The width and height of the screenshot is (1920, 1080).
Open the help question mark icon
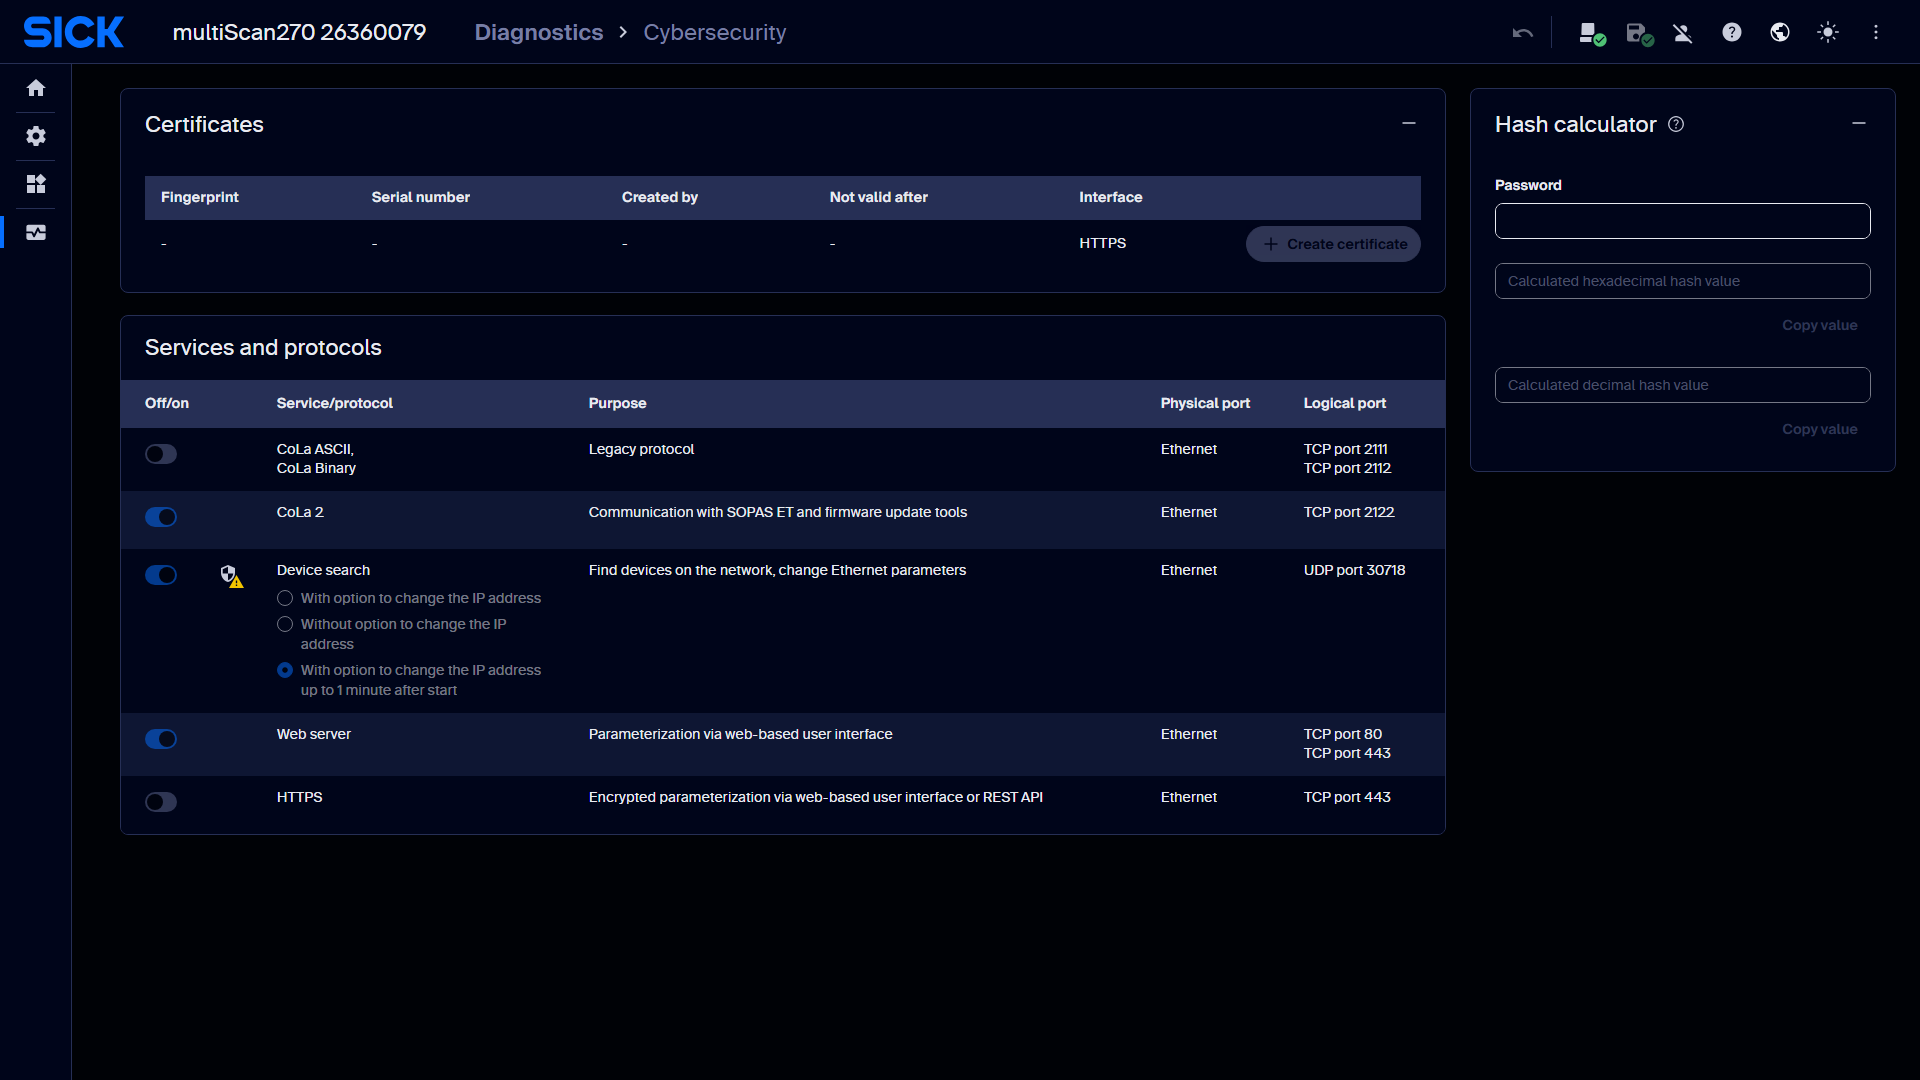pyautogui.click(x=1731, y=32)
